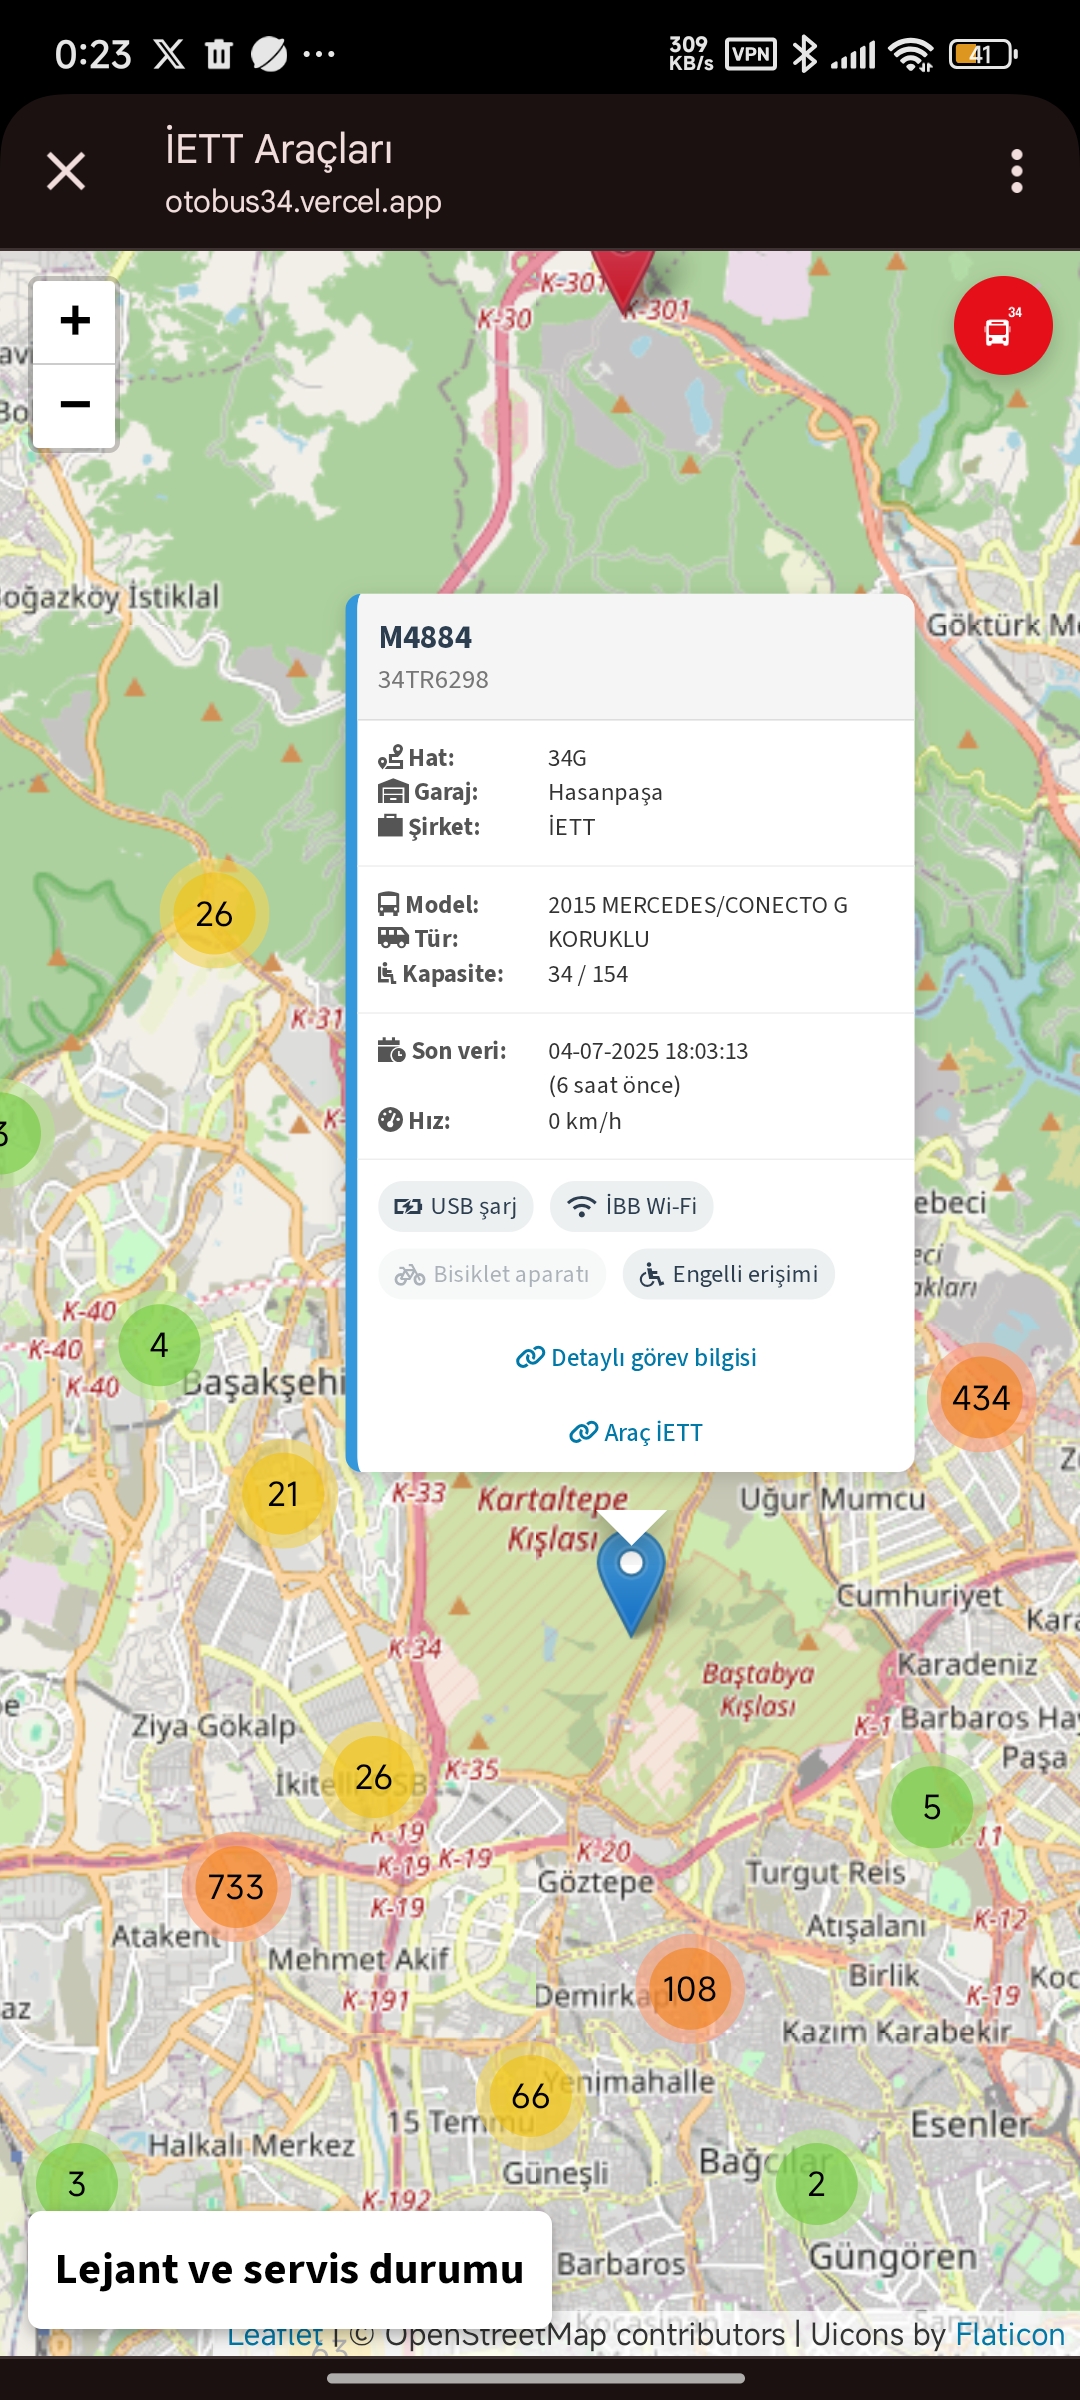The width and height of the screenshot is (1080, 2400).
Task: Tap the Wi-Fi signal icon in status bar
Action: pyautogui.click(x=911, y=54)
